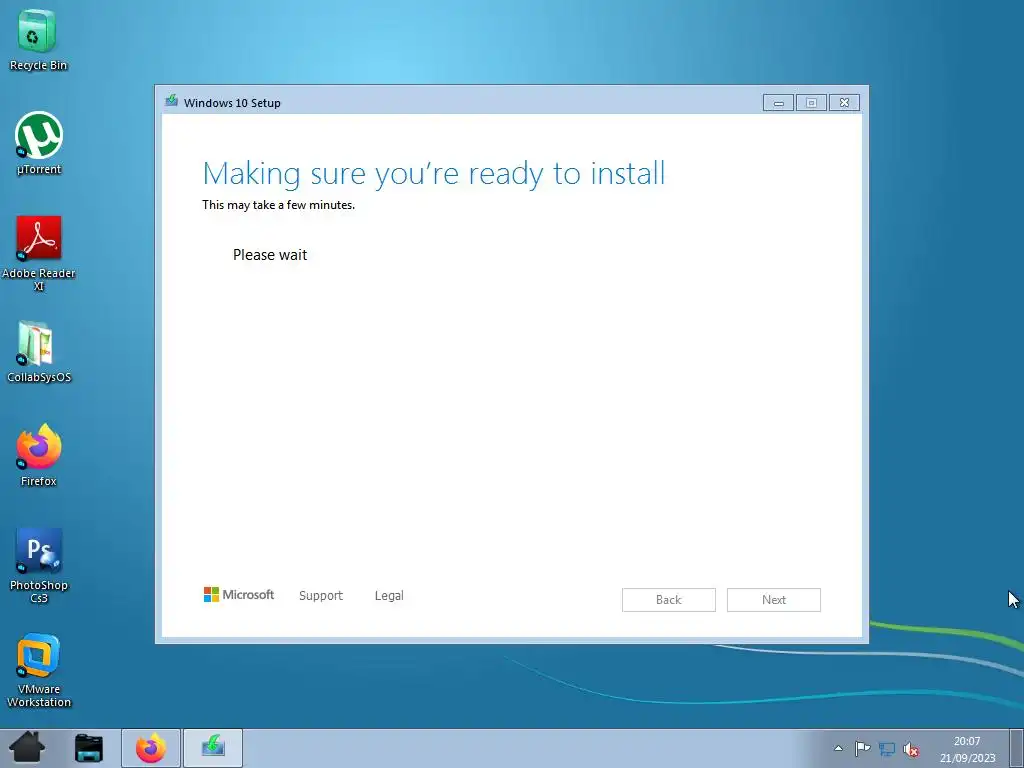Open the clock showing 20:07
Viewport: 1024px width, 768px height.
[x=967, y=749]
